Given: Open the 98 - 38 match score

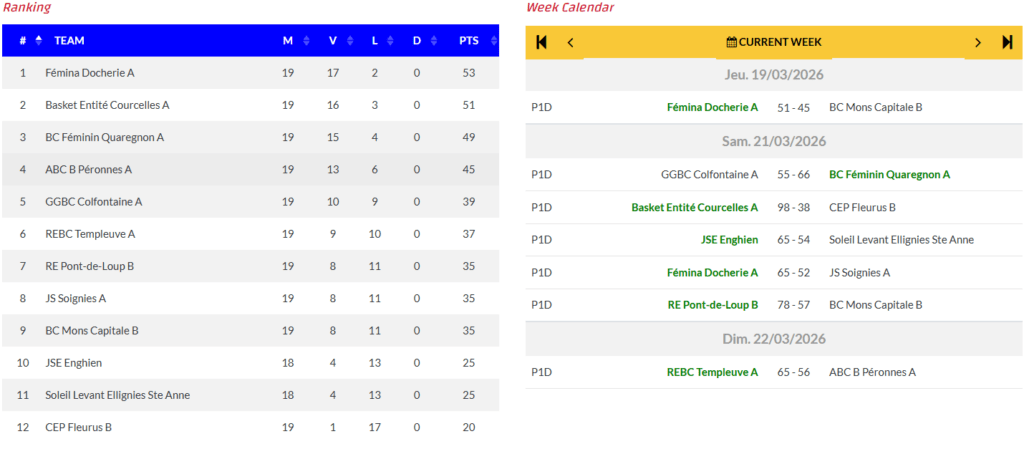Looking at the screenshot, I should (793, 208).
